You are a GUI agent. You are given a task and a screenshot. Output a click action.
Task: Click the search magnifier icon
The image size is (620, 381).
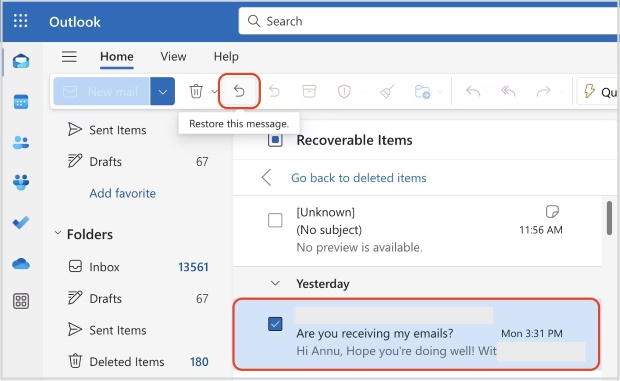pyautogui.click(x=254, y=21)
